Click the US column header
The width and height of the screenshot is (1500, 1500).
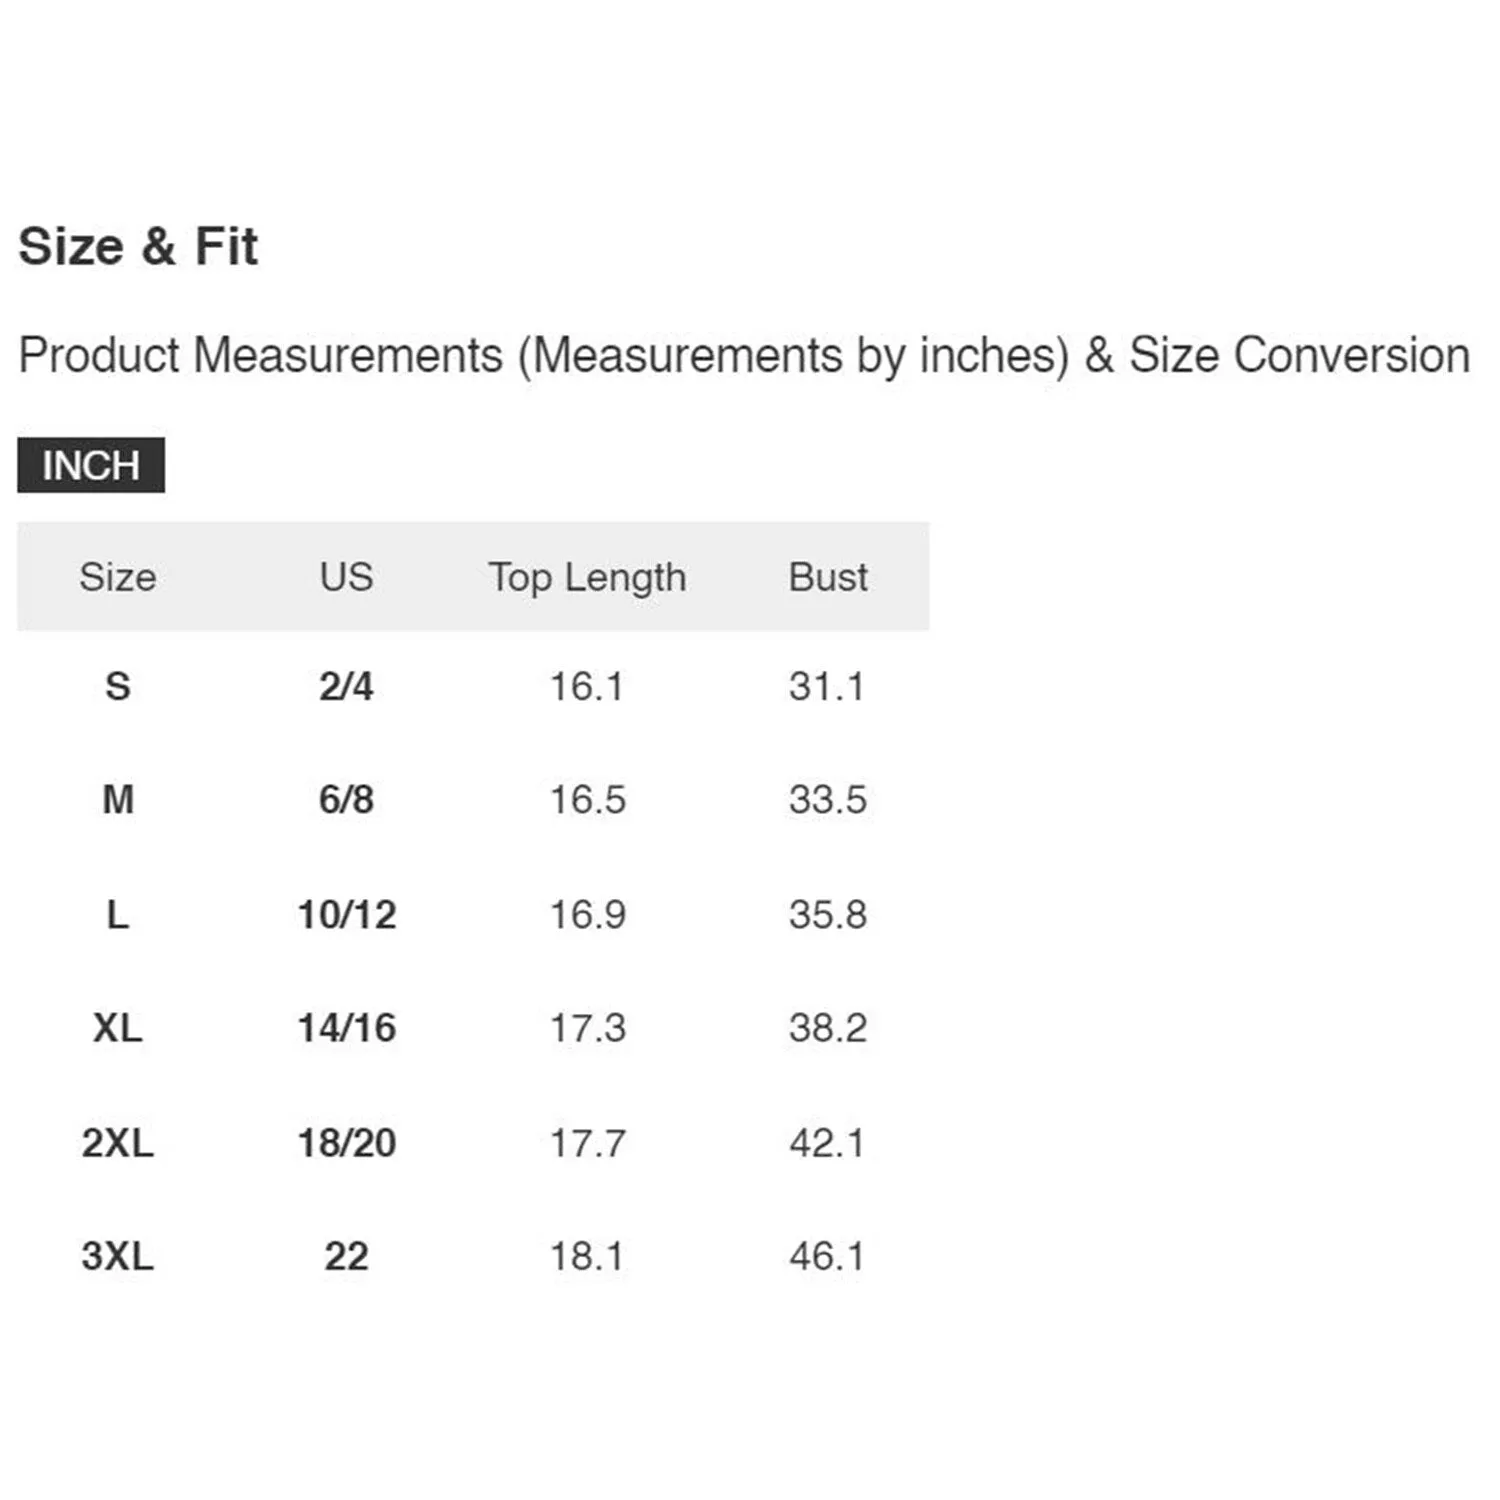pyautogui.click(x=346, y=577)
